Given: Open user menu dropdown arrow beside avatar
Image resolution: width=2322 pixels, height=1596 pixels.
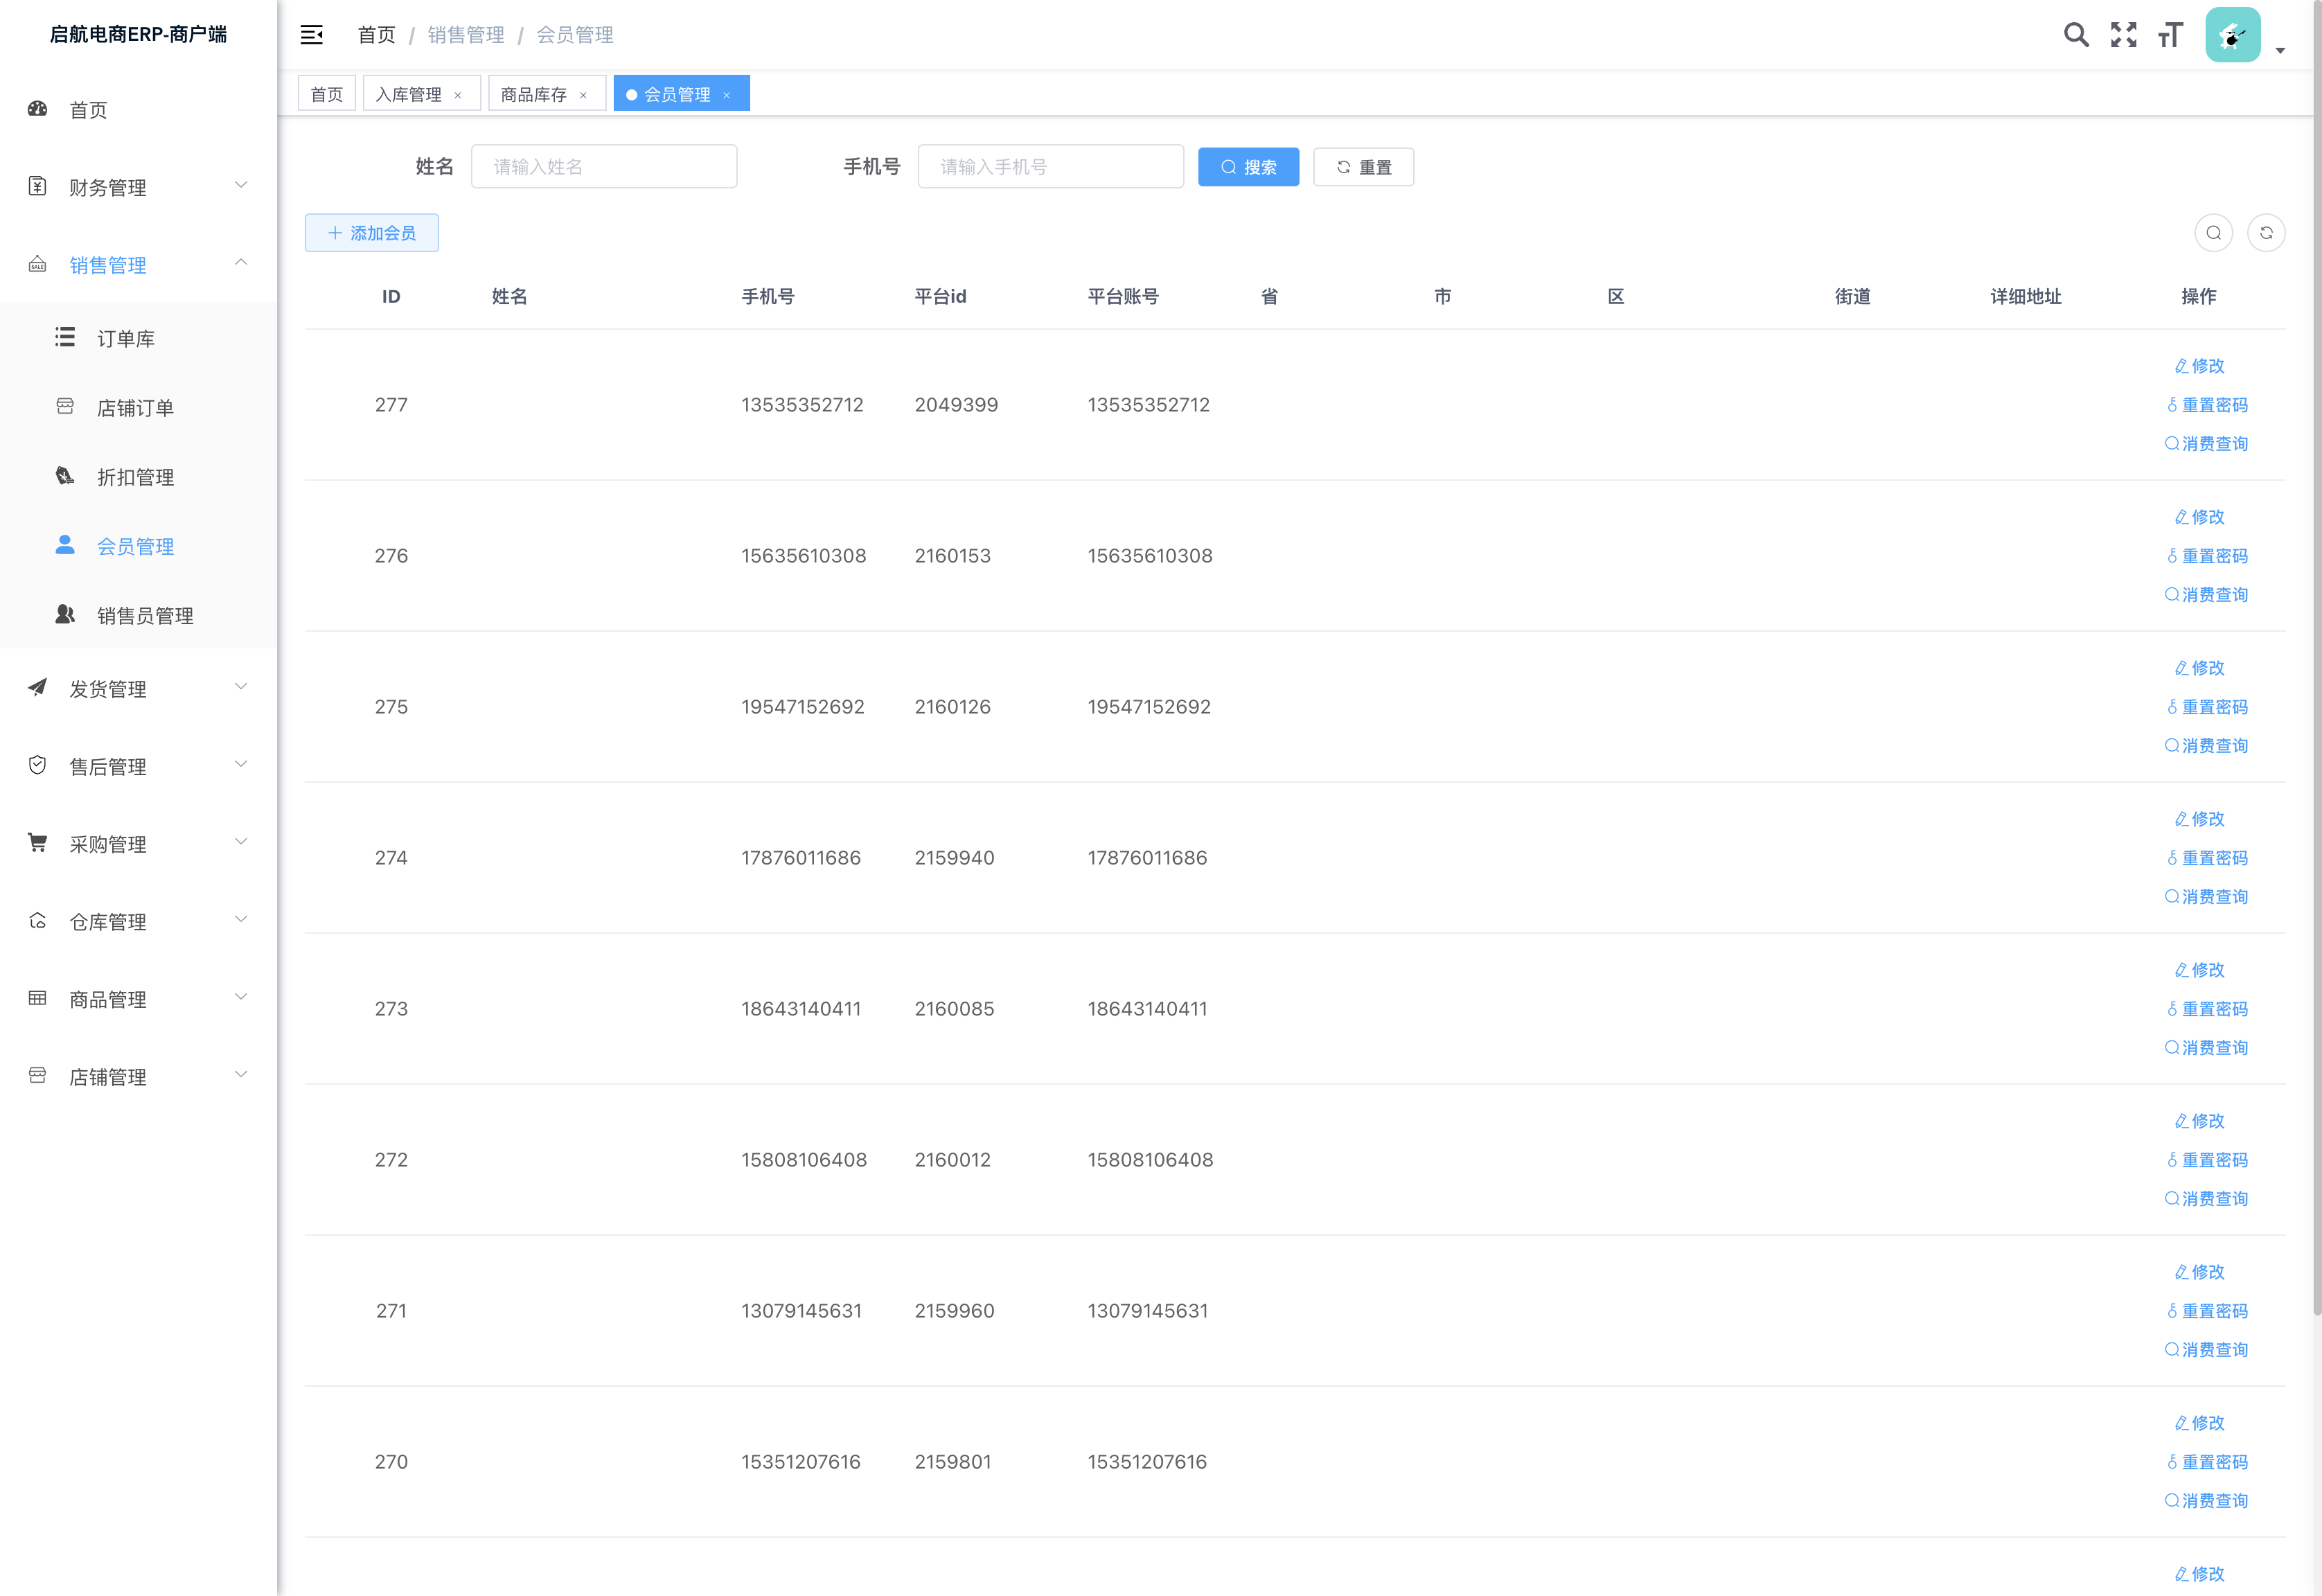Looking at the screenshot, I should [2280, 50].
